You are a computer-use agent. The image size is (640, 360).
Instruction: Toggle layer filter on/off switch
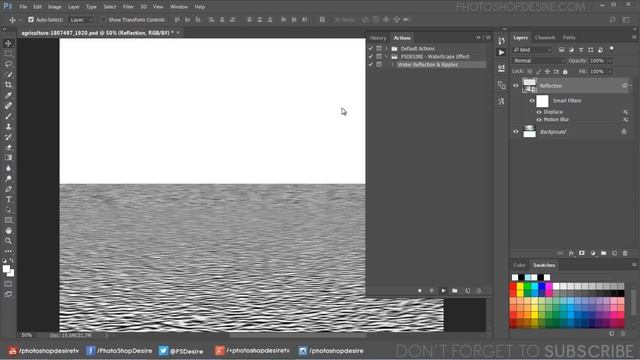pyautogui.click(x=611, y=49)
